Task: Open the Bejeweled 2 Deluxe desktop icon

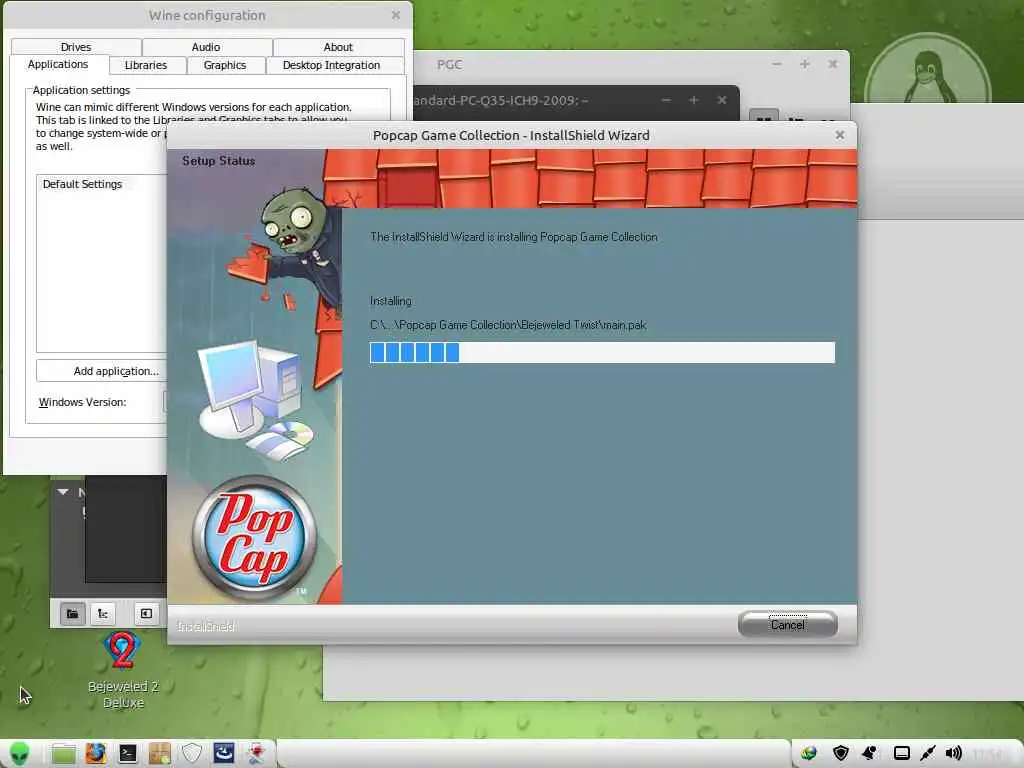Action: [123, 670]
